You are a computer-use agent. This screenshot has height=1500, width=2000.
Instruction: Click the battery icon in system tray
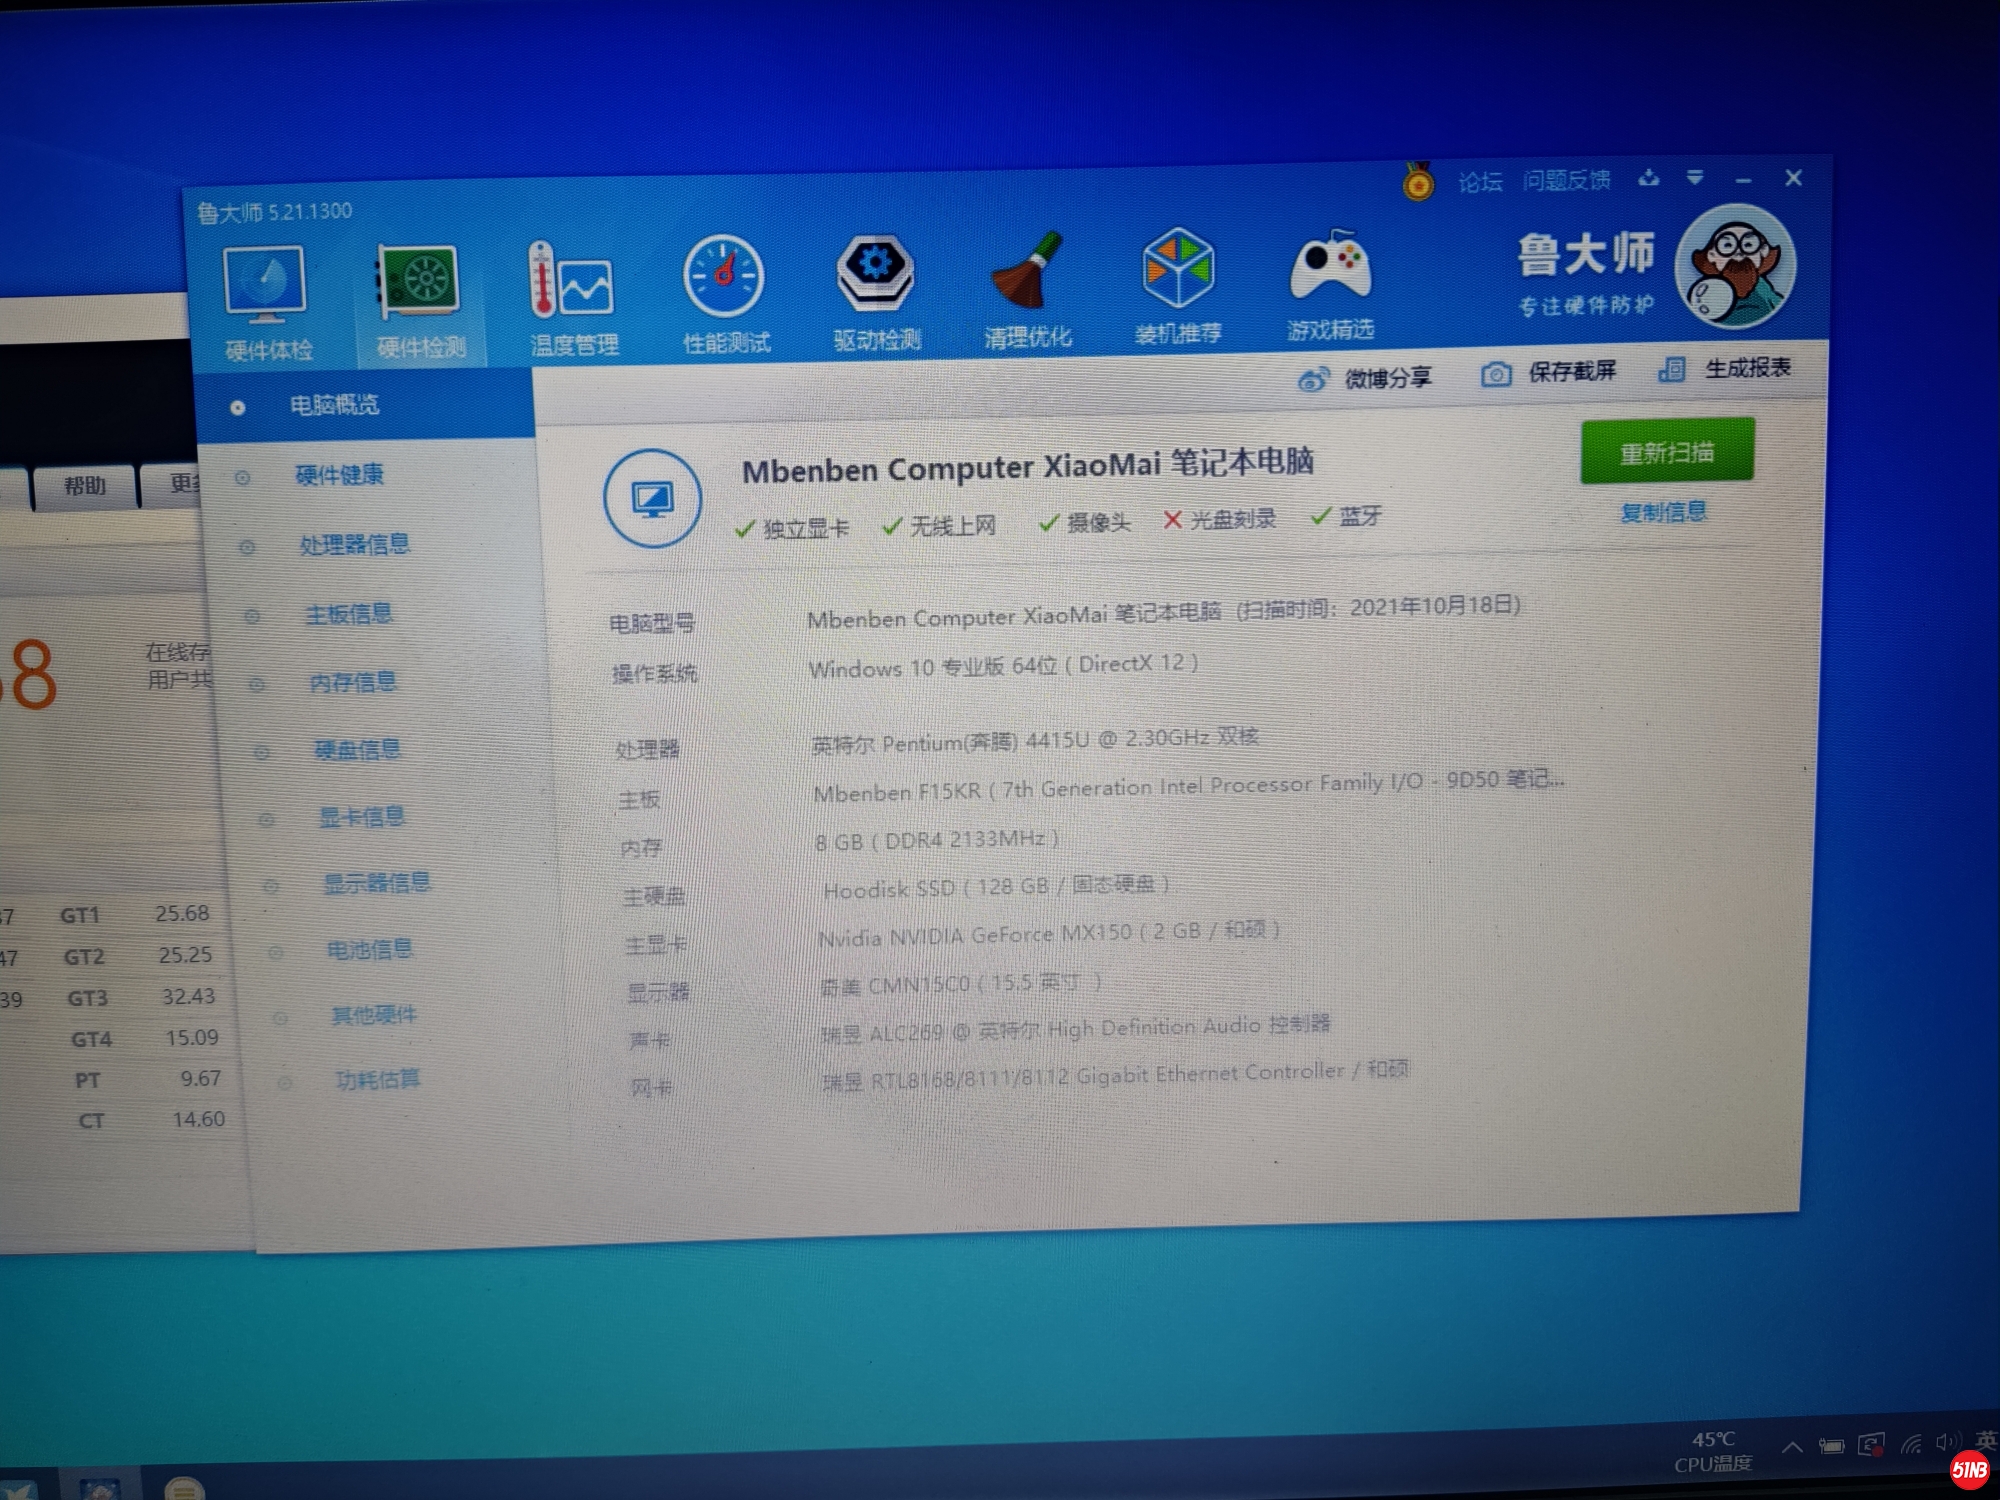pyautogui.click(x=1831, y=1446)
